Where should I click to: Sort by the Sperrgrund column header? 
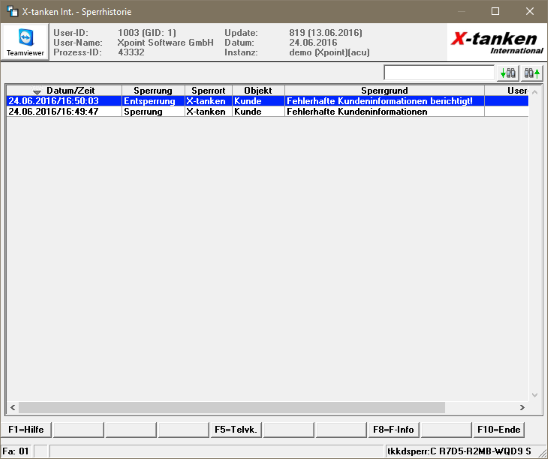point(384,91)
